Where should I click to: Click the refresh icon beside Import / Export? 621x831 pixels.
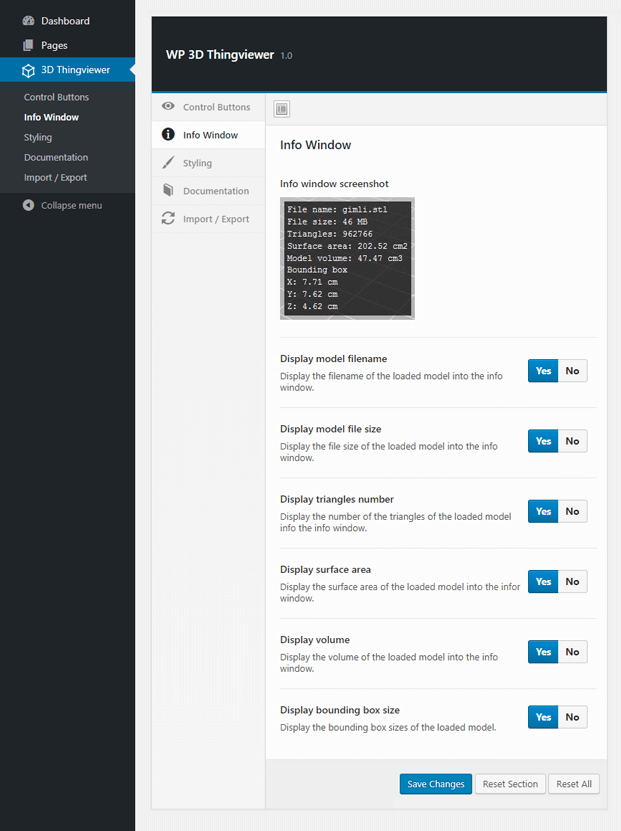coord(168,218)
